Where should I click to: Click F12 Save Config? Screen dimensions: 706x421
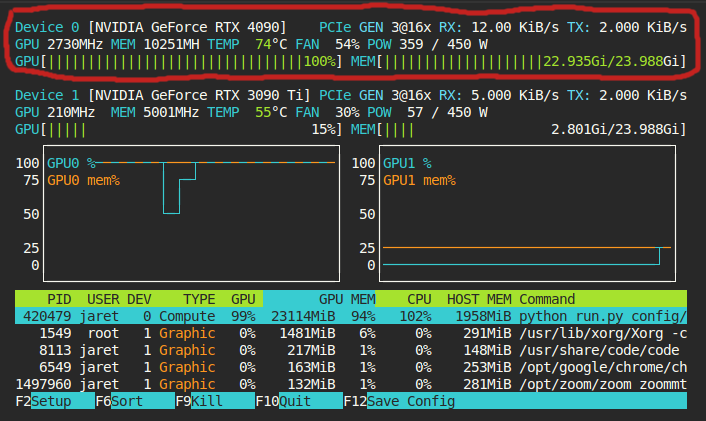pyautogui.click(x=515, y=401)
